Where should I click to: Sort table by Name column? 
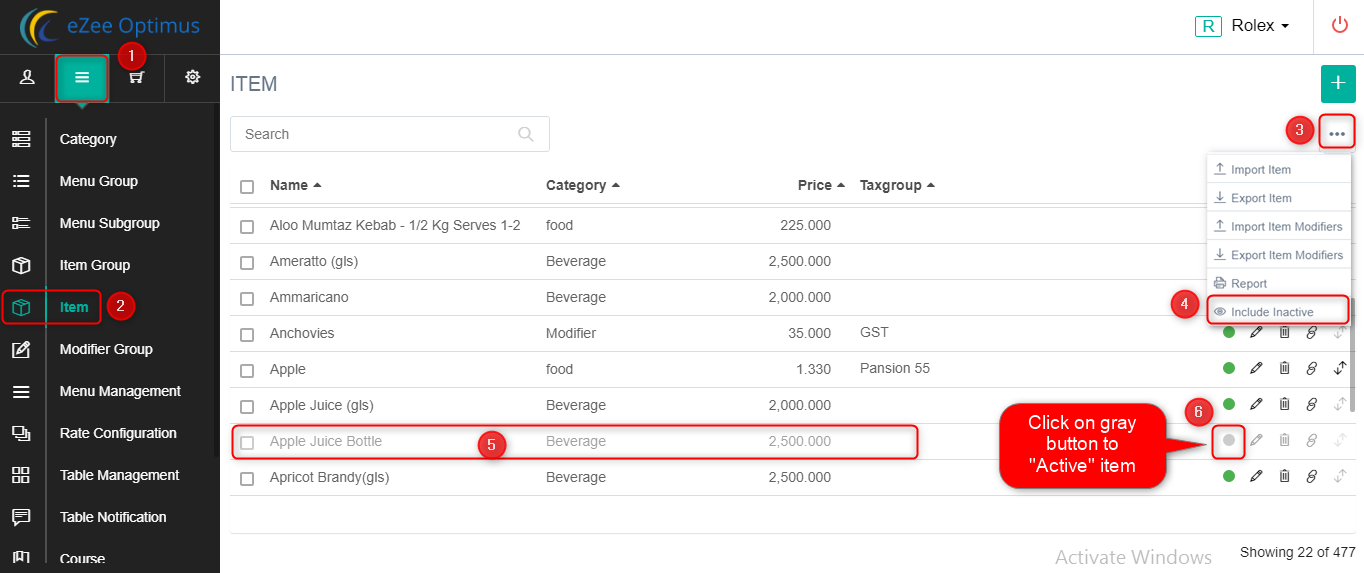point(295,185)
